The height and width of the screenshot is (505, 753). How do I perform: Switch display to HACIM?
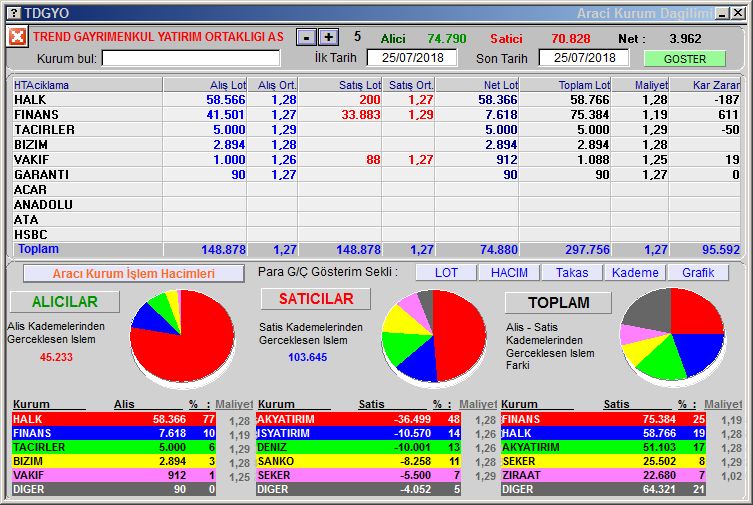tap(509, 273)
